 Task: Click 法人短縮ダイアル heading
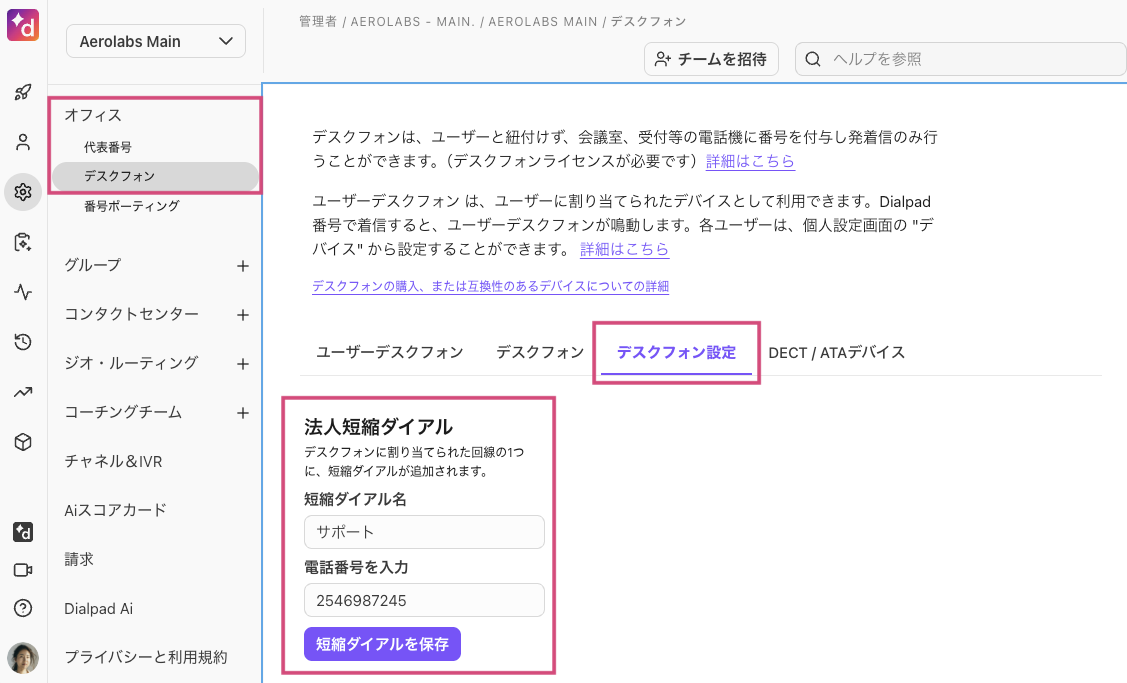tap(378, 427)
